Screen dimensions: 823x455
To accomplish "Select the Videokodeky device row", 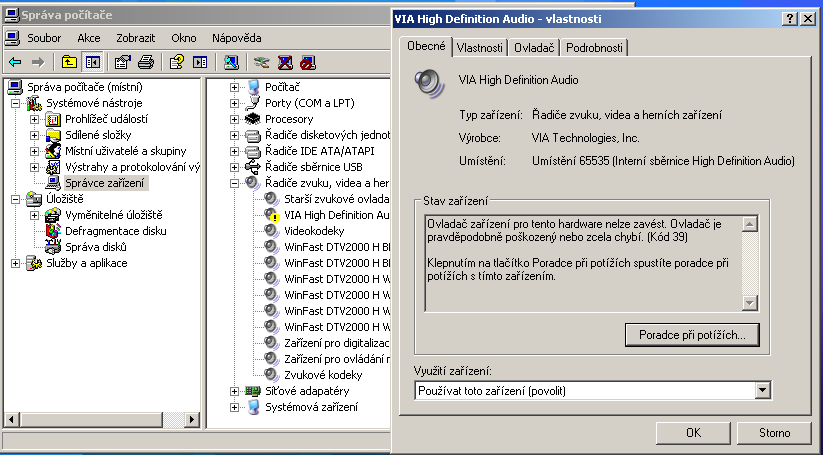I will [314, 231].
